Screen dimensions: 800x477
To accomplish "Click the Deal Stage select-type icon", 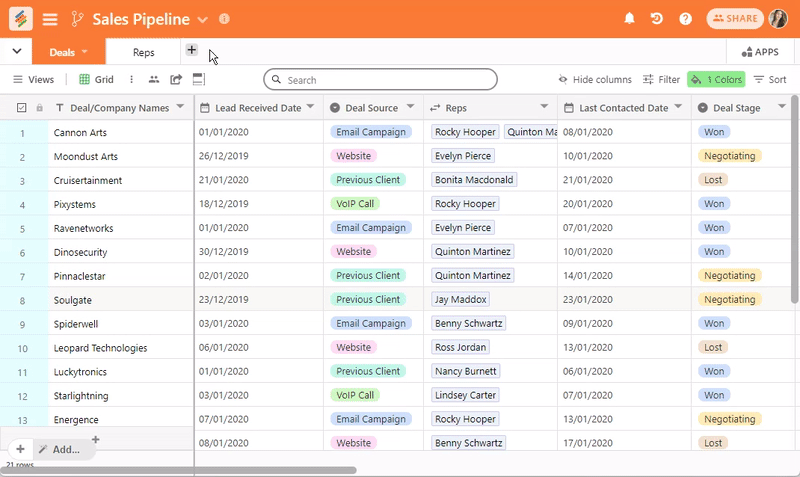I will [703, 108].
